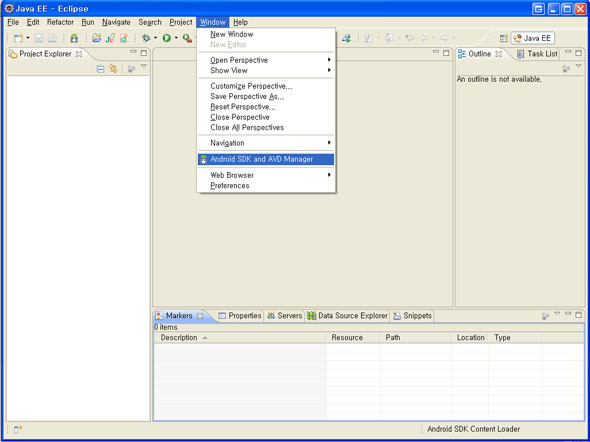Click the Open Web Browser toolbar icon
The height and width of the screenshot is (442, 590).
tap(346, 38)
